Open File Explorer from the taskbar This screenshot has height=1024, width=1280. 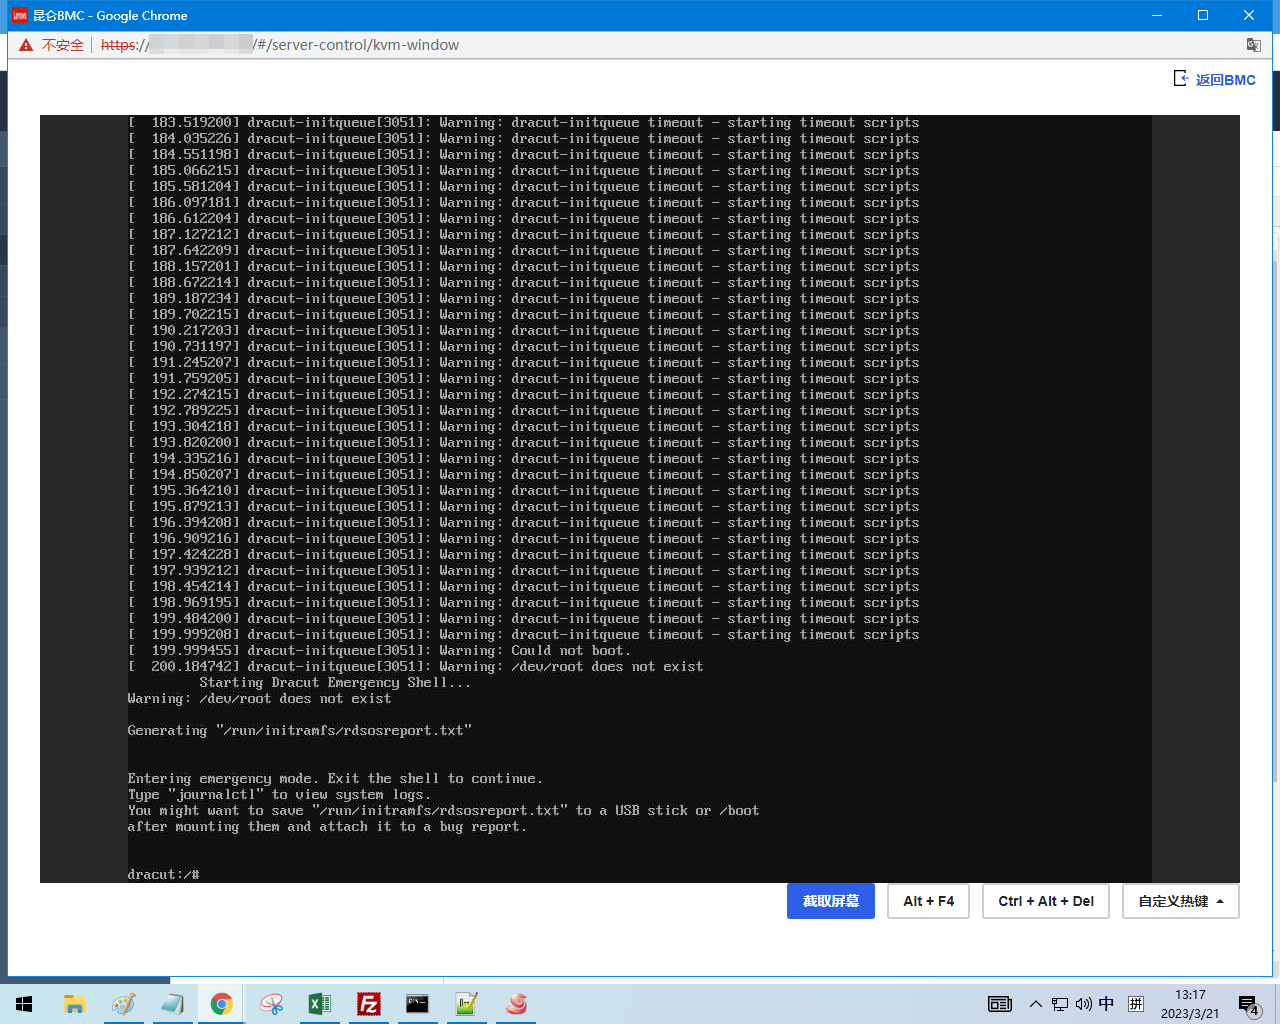point(75,1004)
